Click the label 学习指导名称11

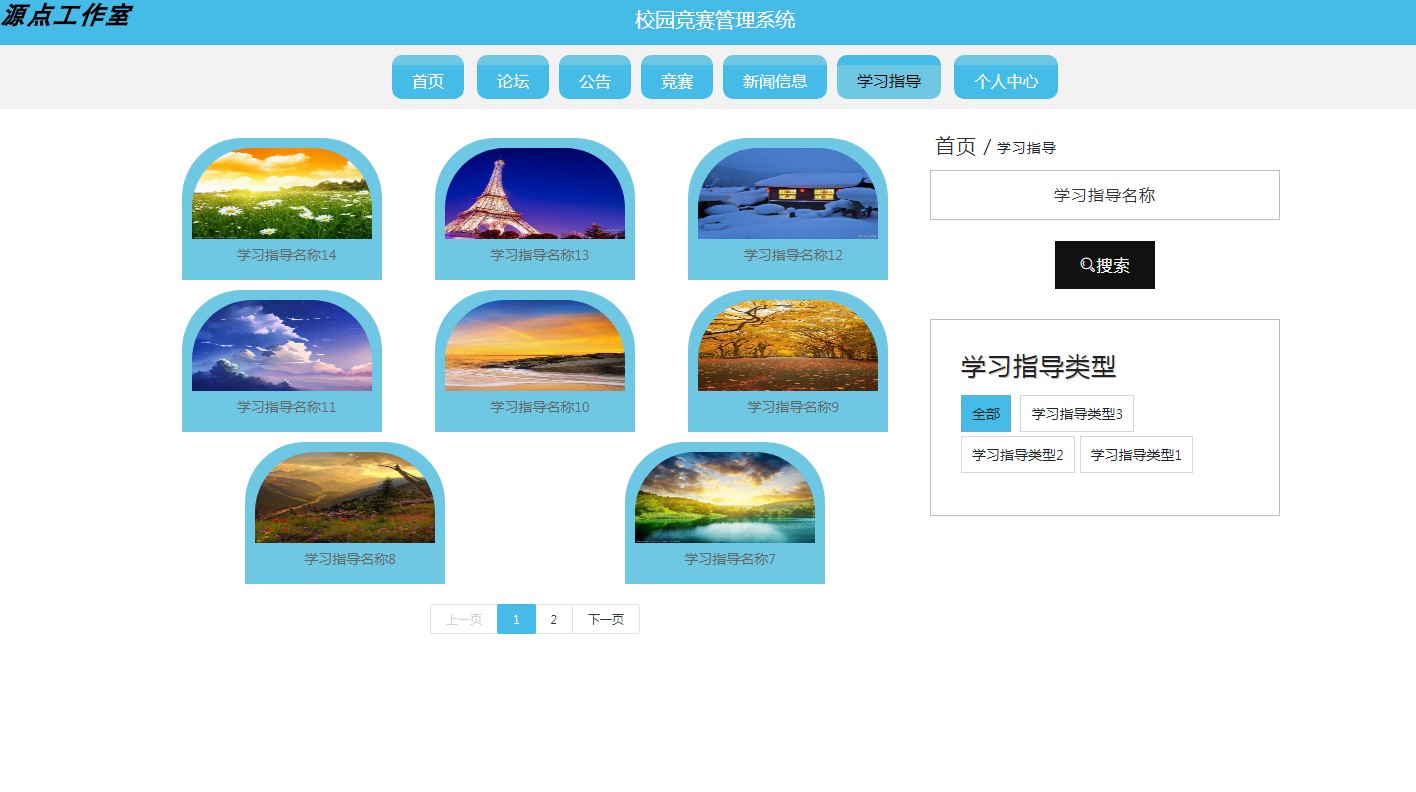click(x=287, y=407)
